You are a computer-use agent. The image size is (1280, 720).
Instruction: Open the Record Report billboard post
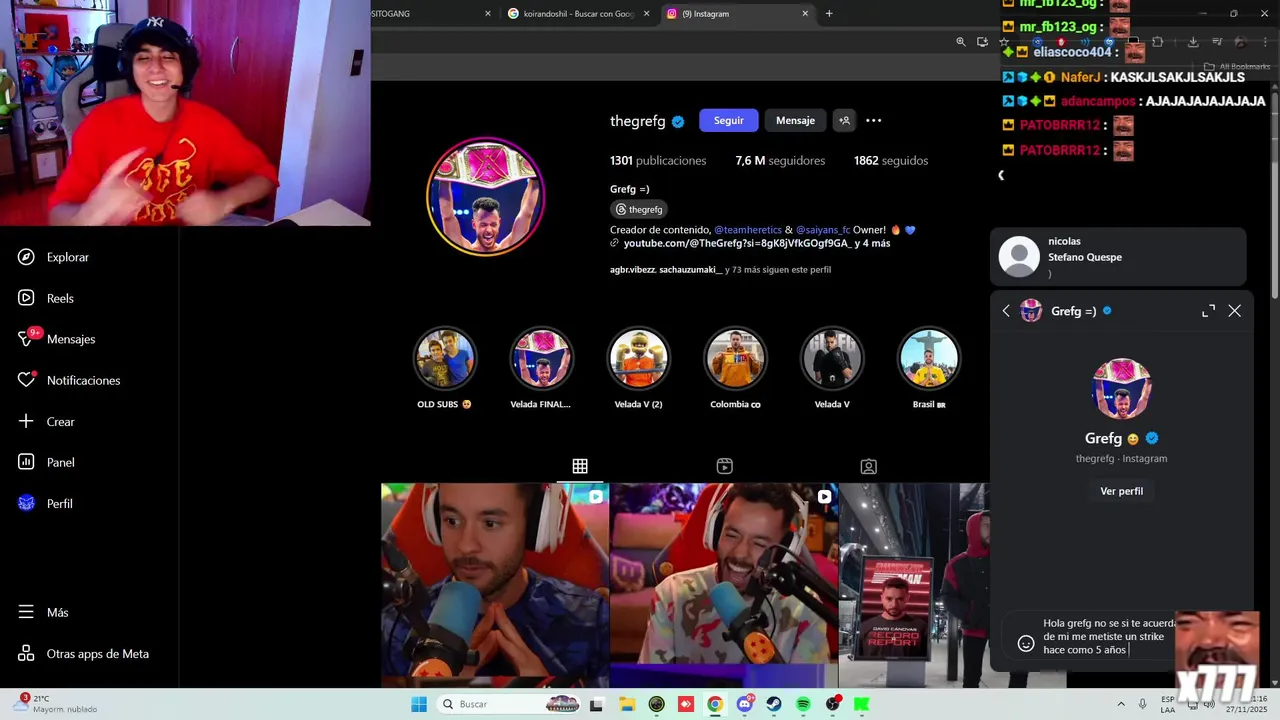[913, 585]
